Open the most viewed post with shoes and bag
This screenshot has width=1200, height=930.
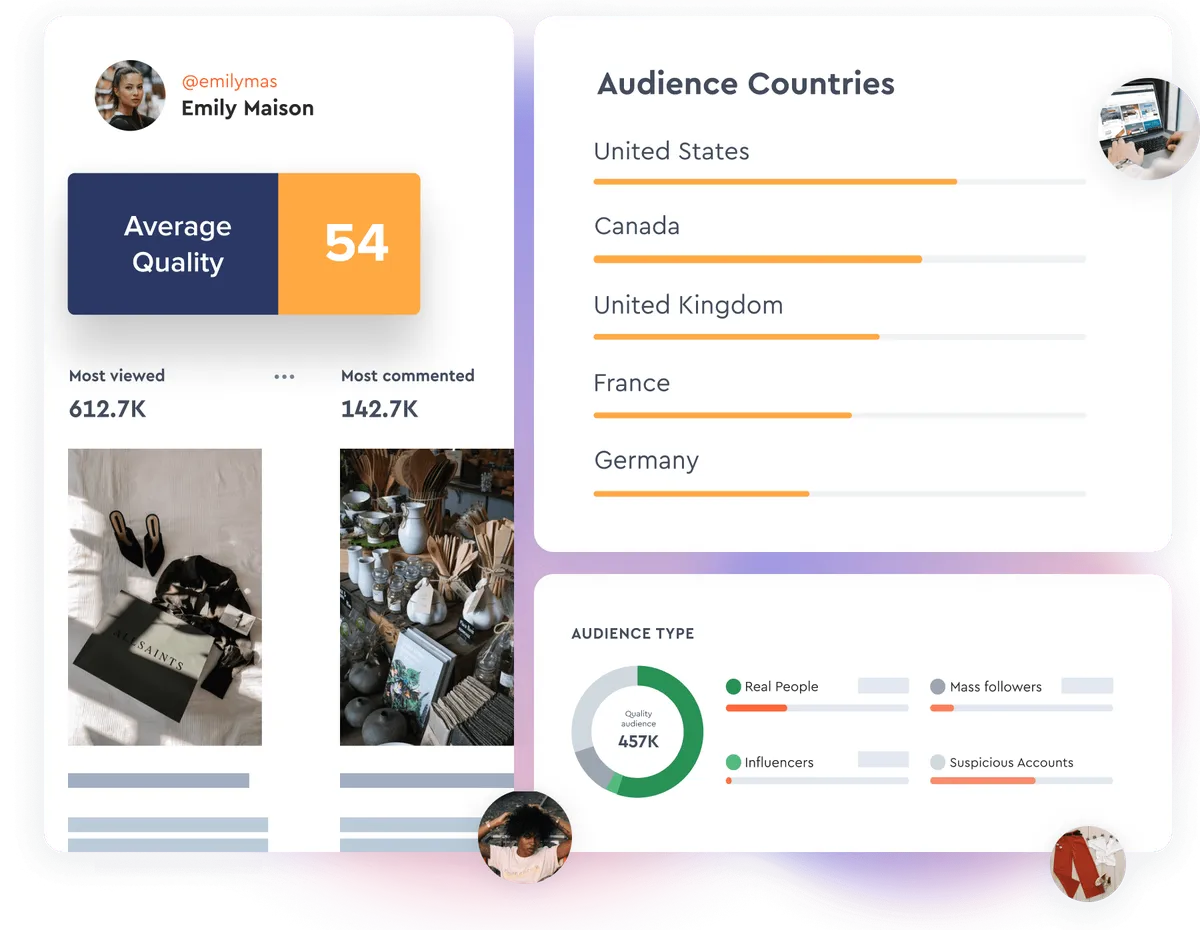click(x=165, y=597)
